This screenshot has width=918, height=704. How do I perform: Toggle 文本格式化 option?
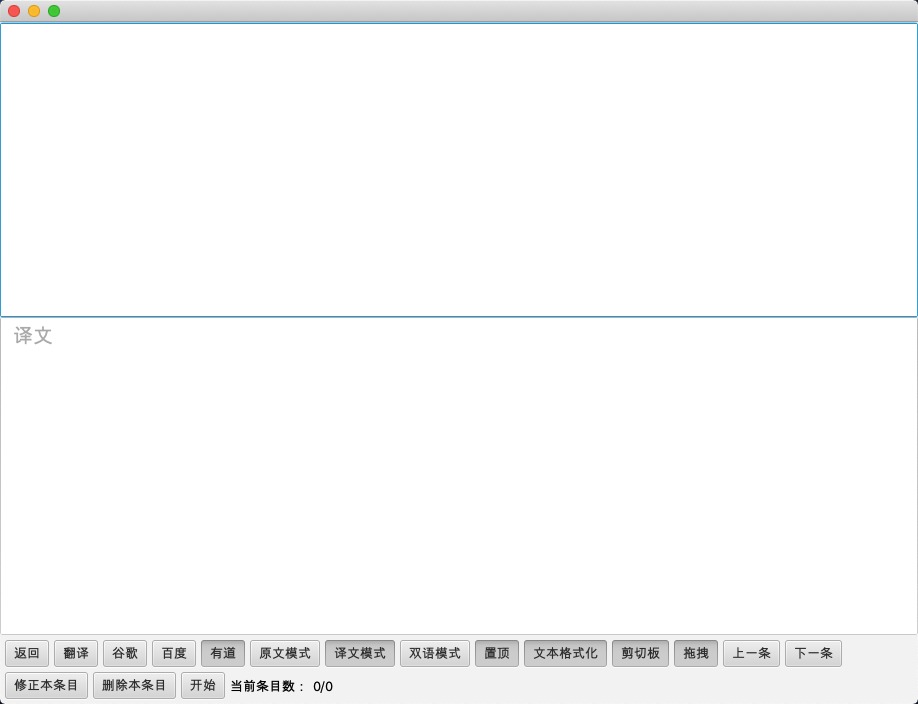tap(566, 653)
